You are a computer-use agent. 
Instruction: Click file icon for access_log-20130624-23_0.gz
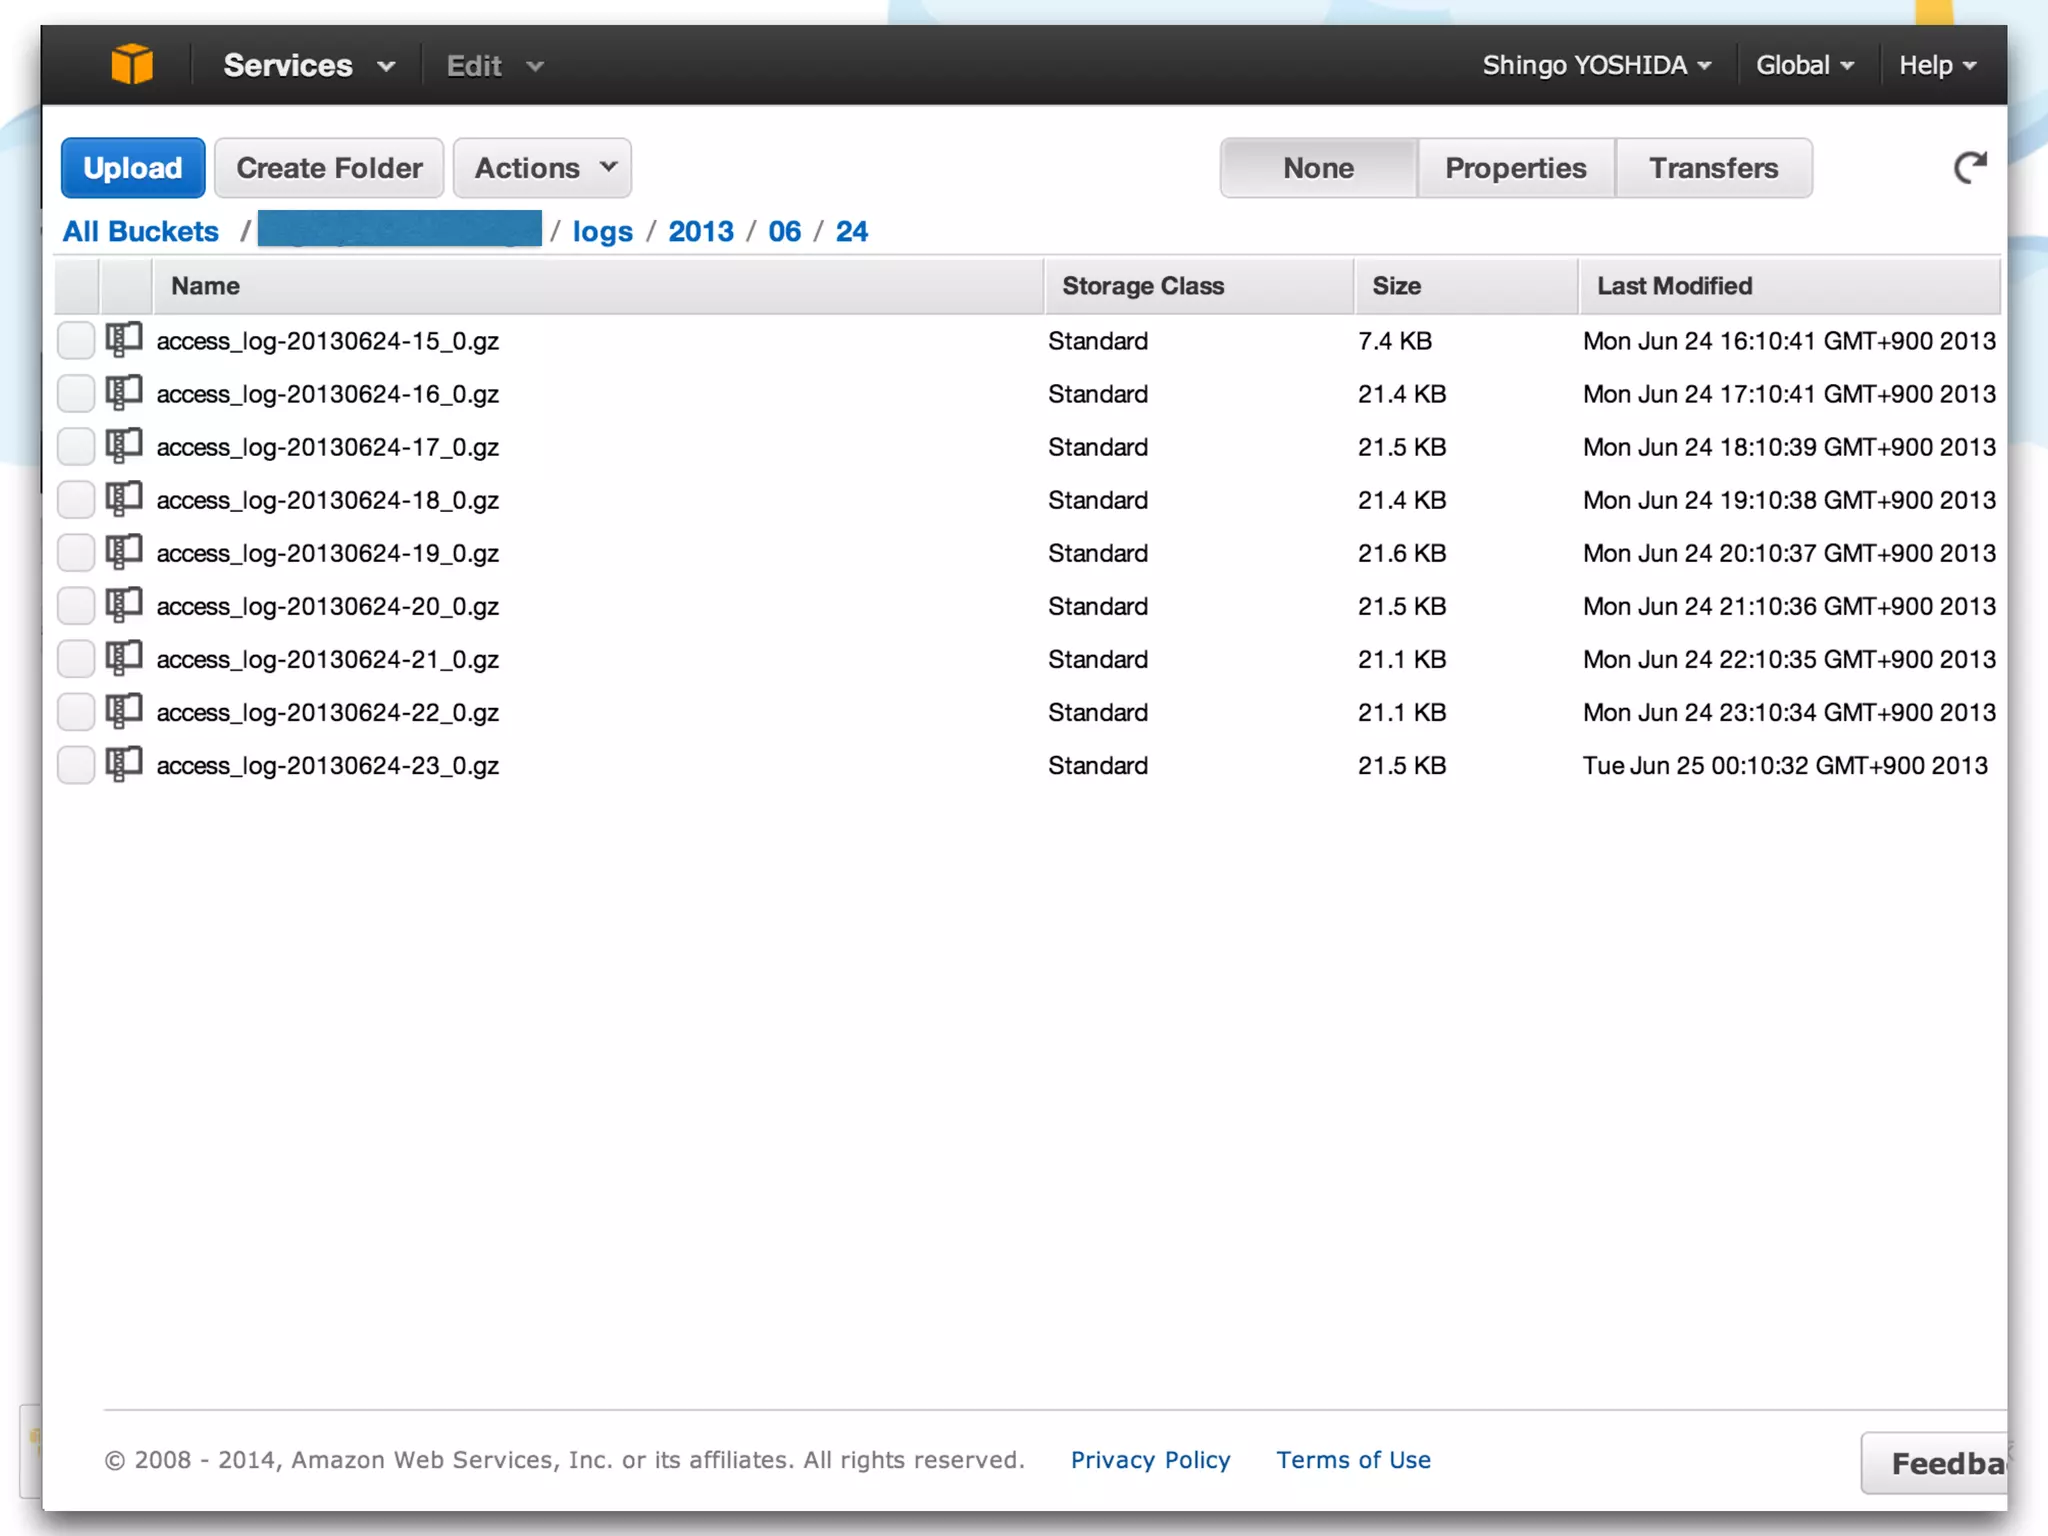point(124,765)
